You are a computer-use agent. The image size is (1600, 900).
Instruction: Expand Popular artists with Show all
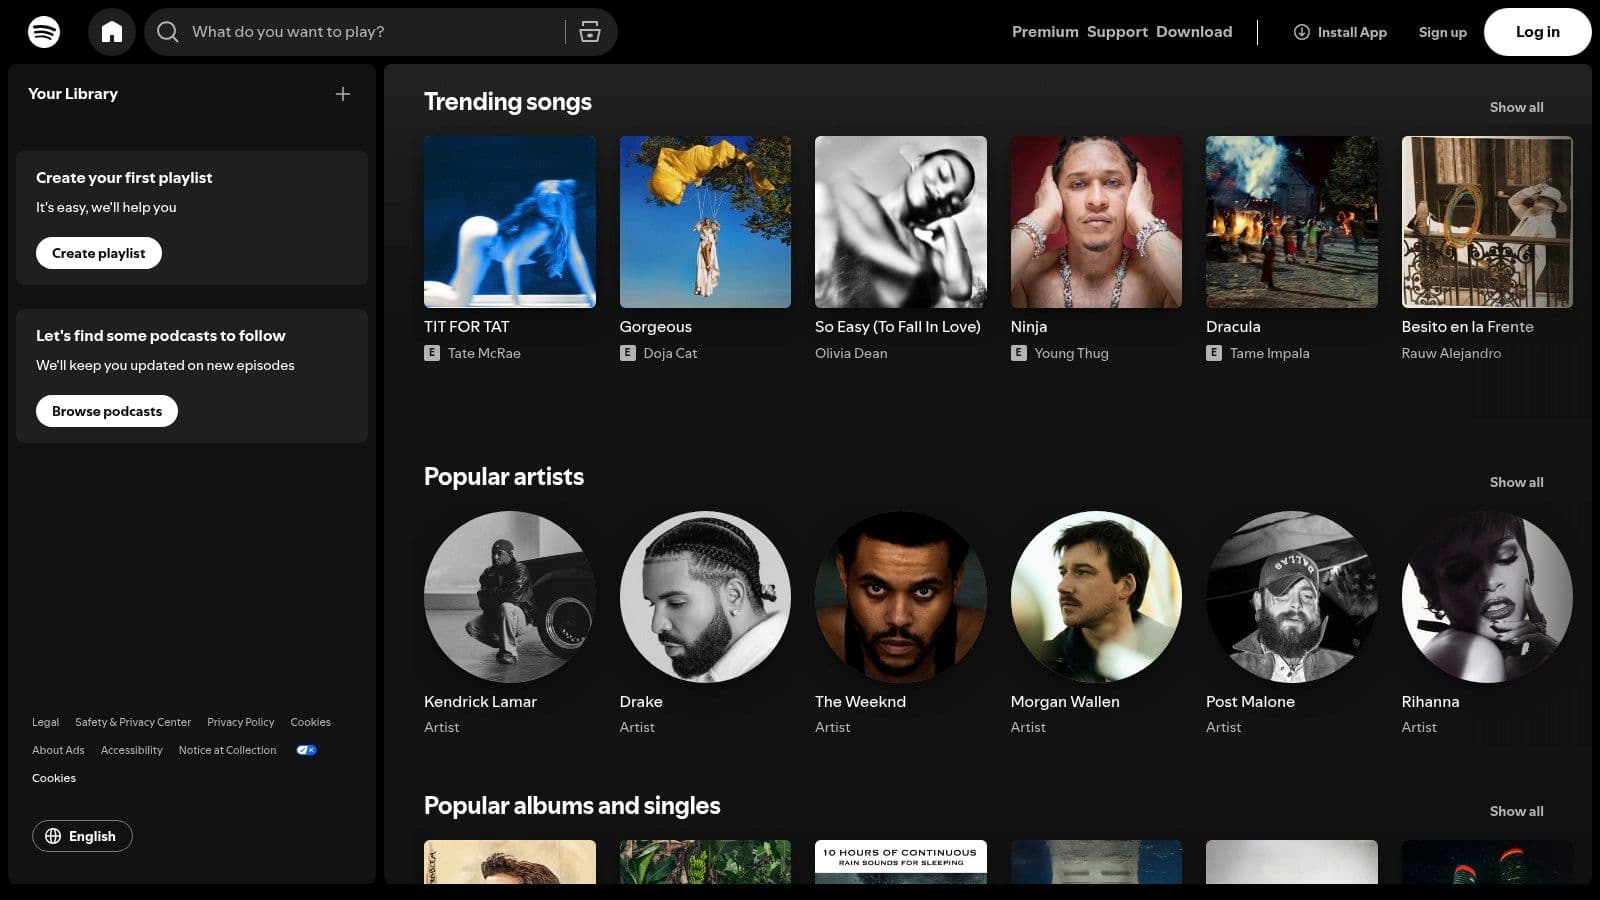tap(1516, 482)
